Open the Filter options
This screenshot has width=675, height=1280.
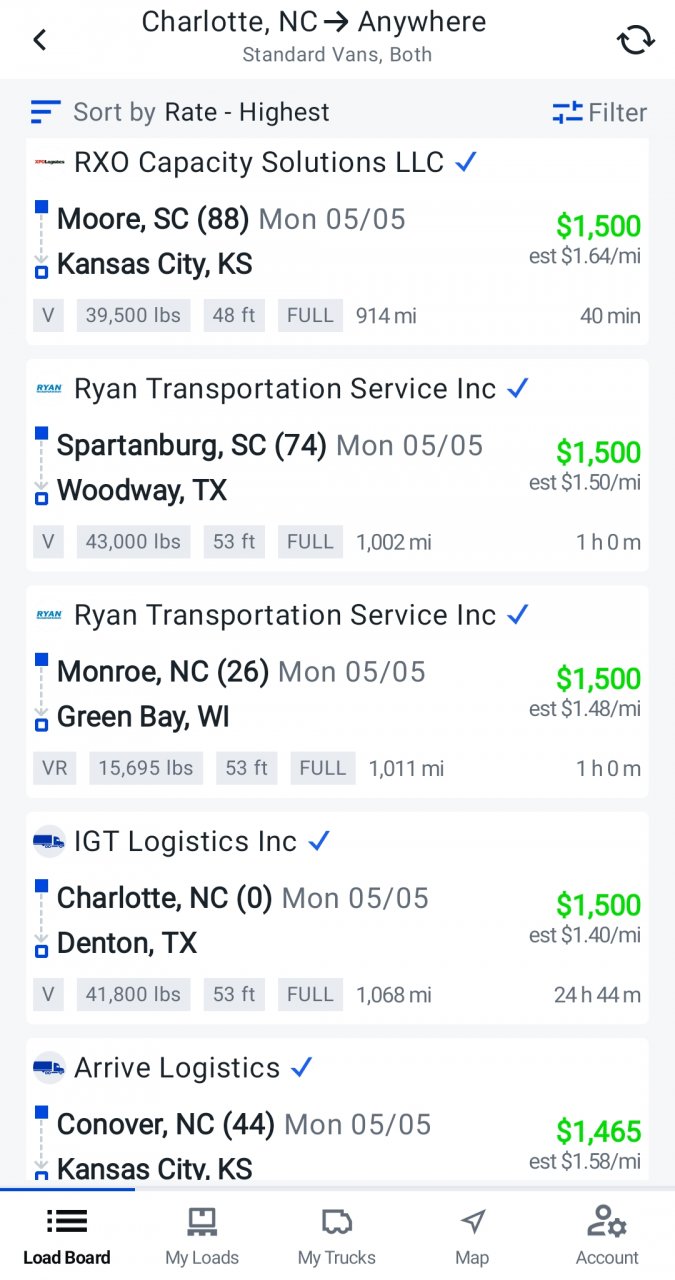point(599,113)
